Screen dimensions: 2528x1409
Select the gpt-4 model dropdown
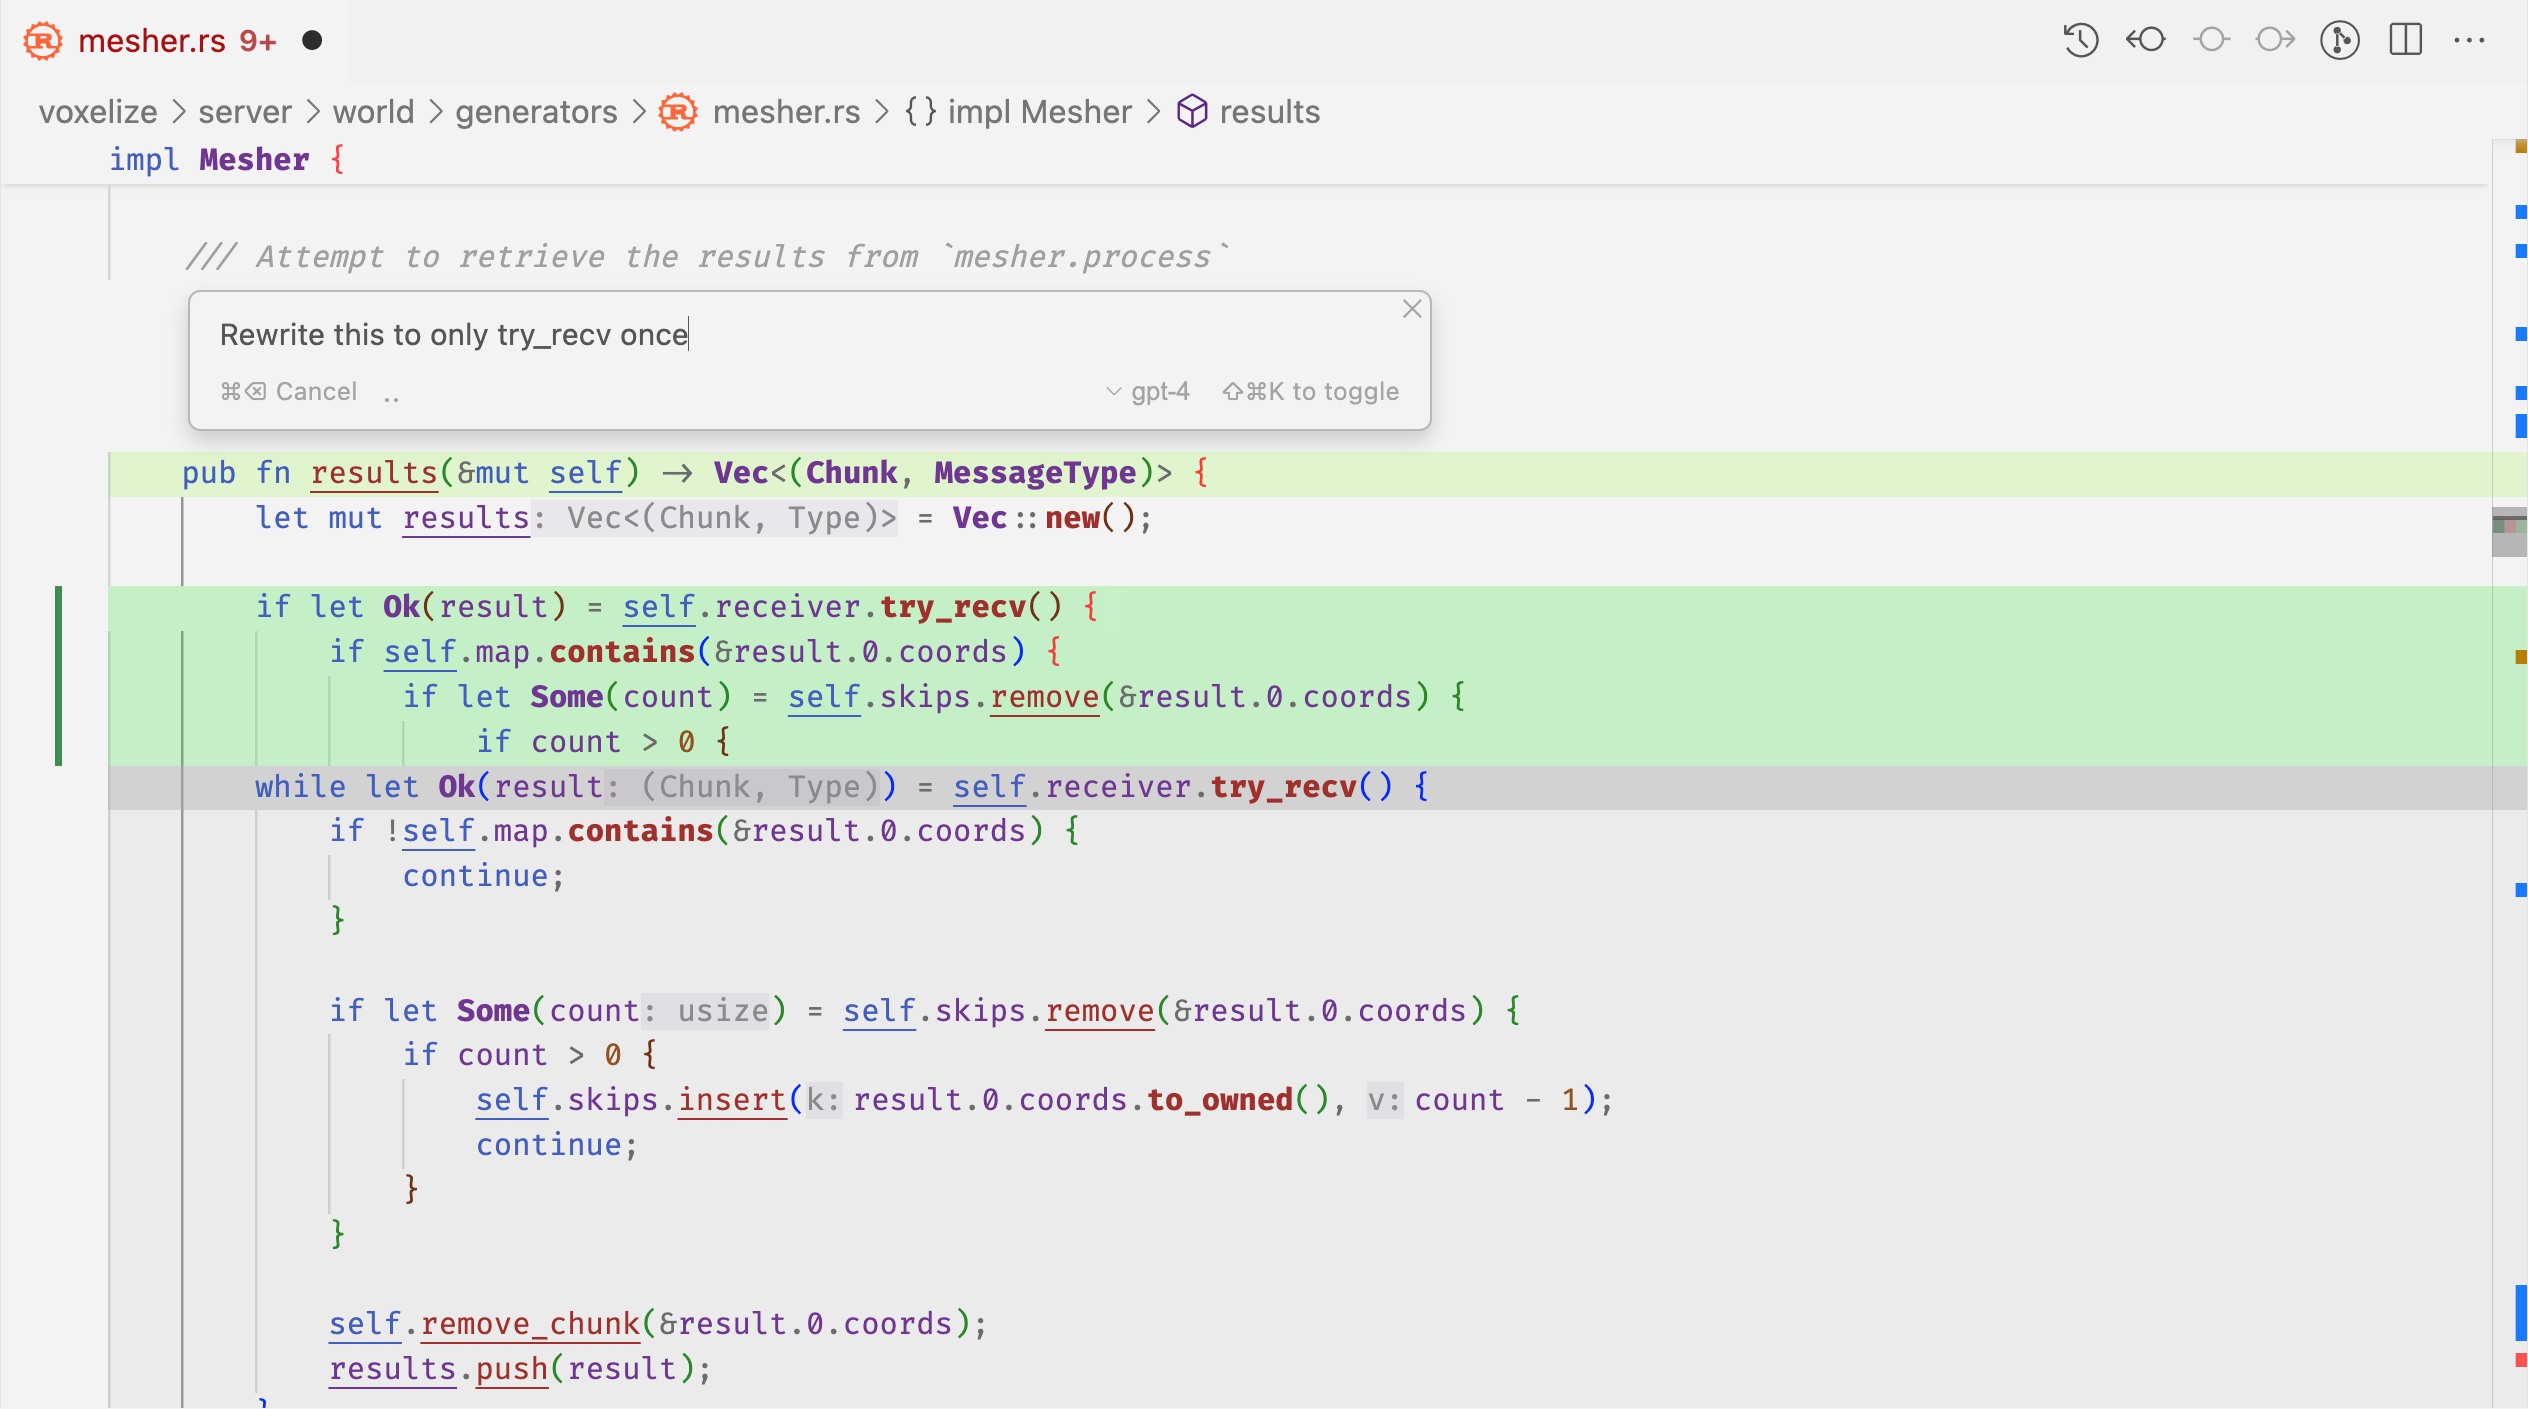(x=1147, y=390)
